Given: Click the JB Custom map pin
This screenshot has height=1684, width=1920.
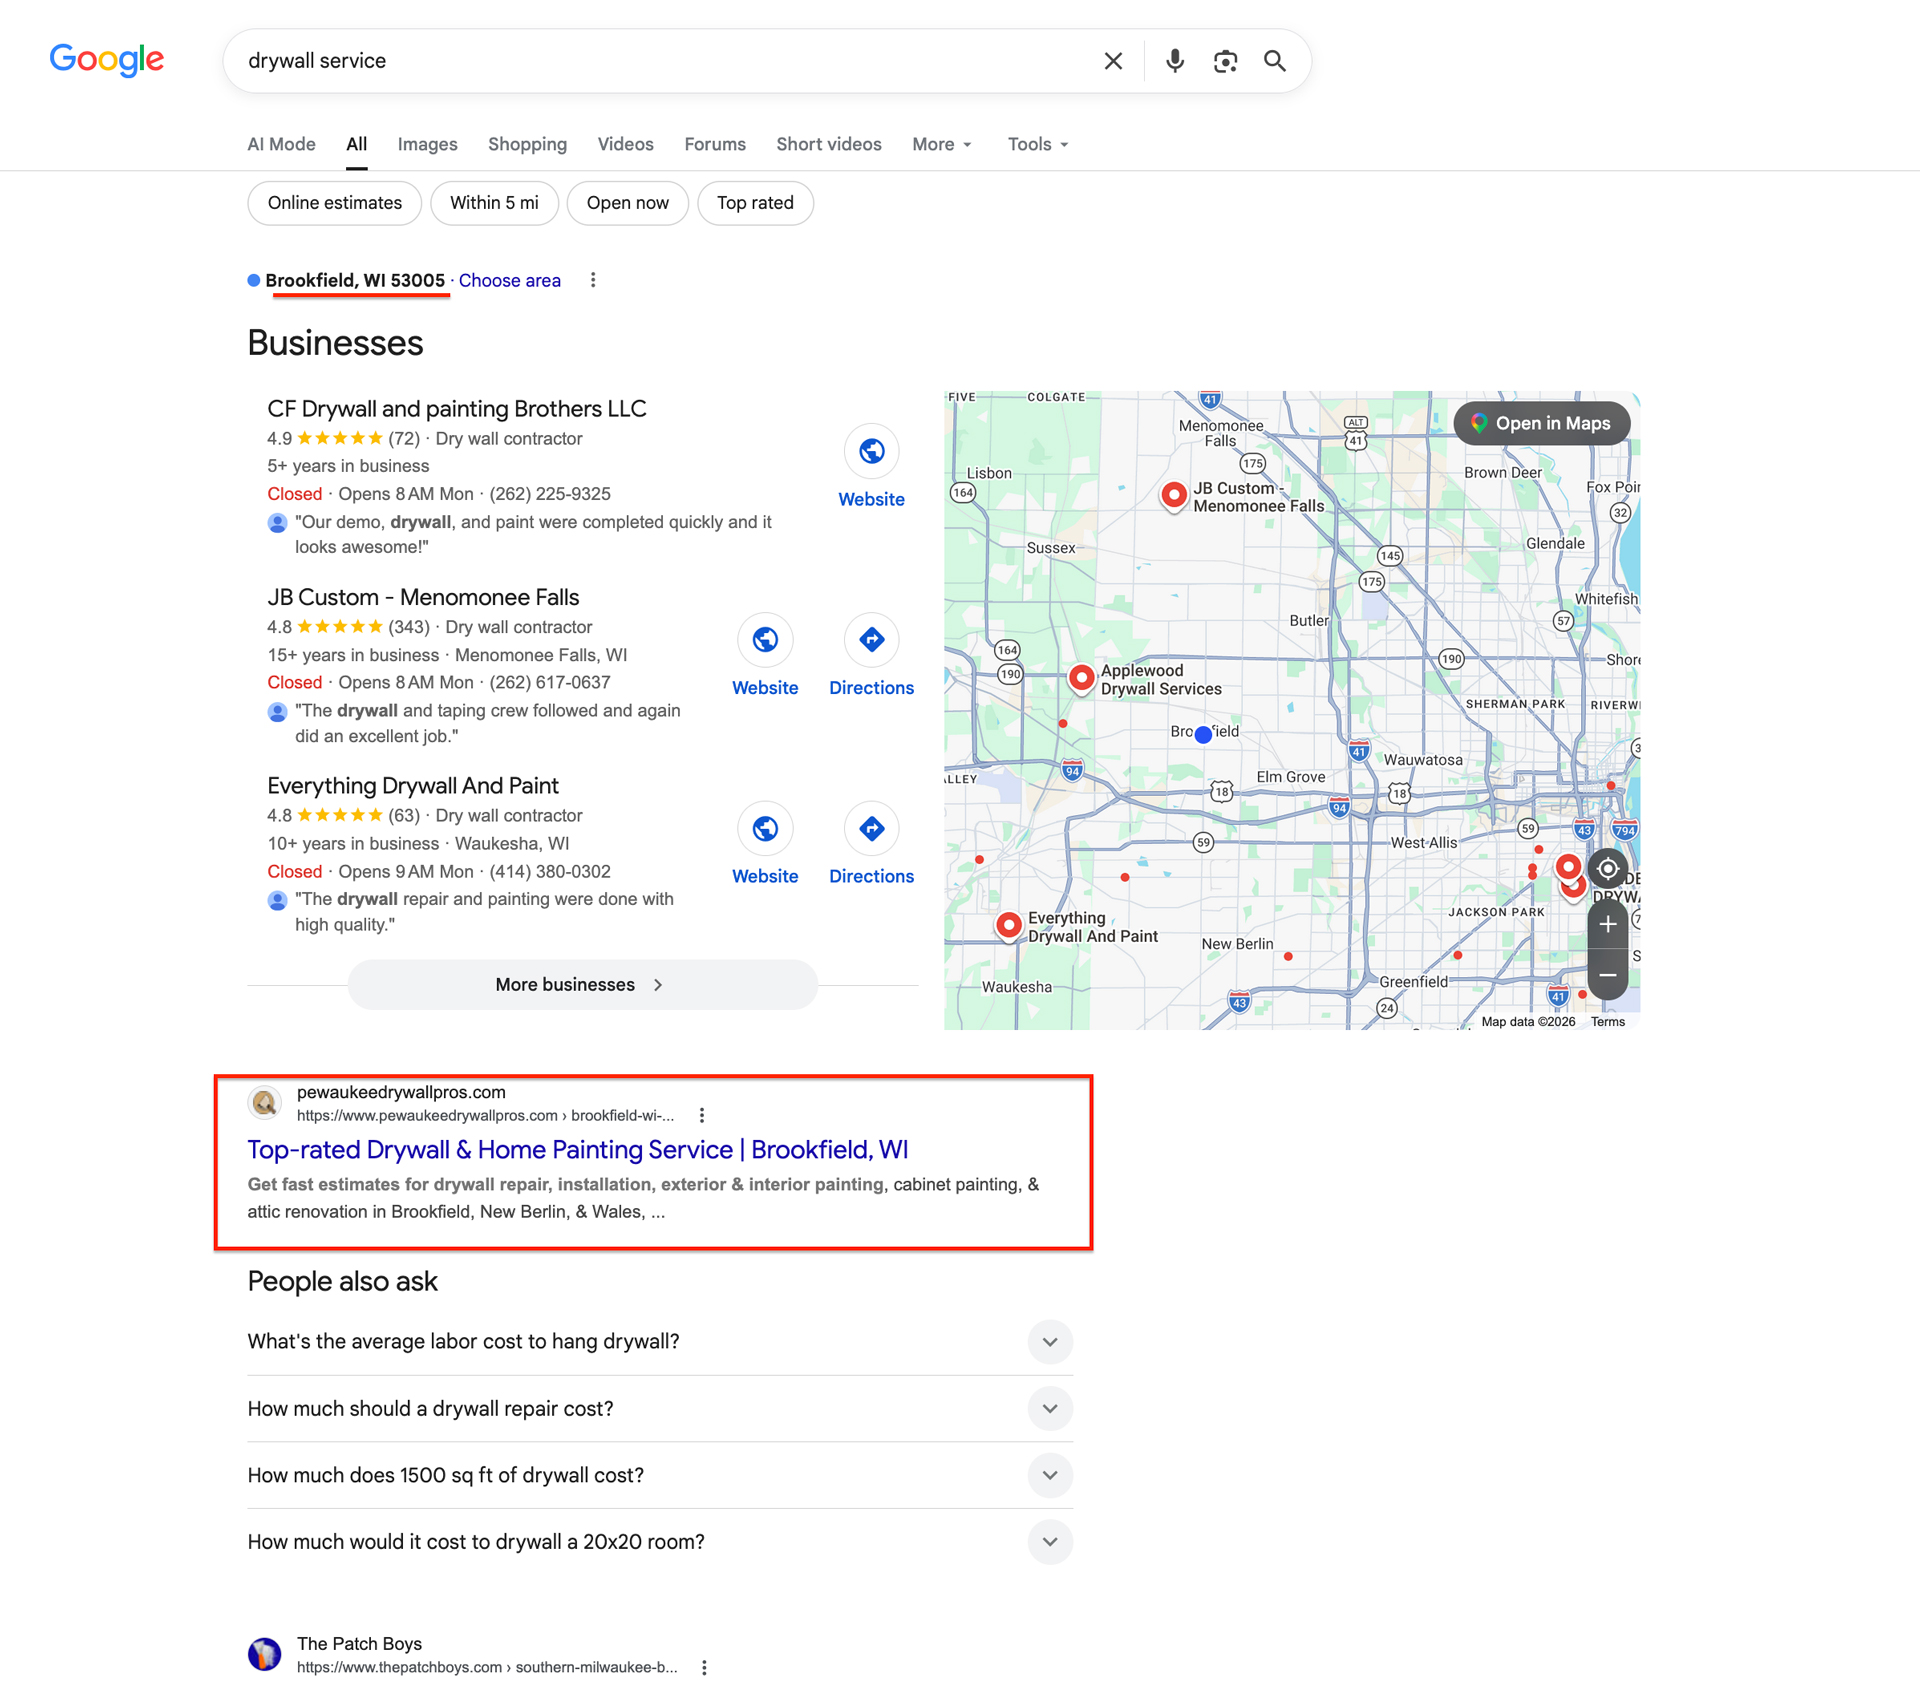Looking at the screenshot, I should 1174,495.
